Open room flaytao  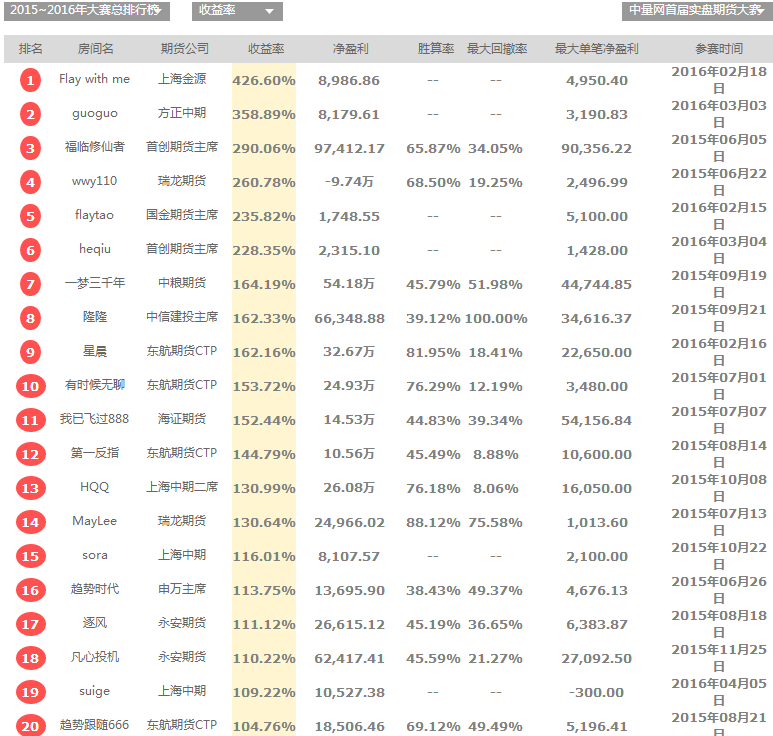[x=95, y=215]
